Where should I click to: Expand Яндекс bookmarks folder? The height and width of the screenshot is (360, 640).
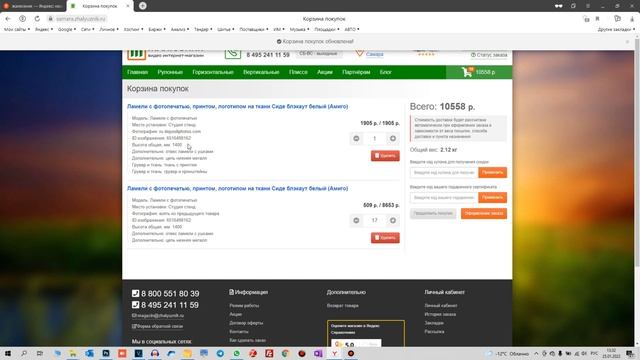(44, 29)
